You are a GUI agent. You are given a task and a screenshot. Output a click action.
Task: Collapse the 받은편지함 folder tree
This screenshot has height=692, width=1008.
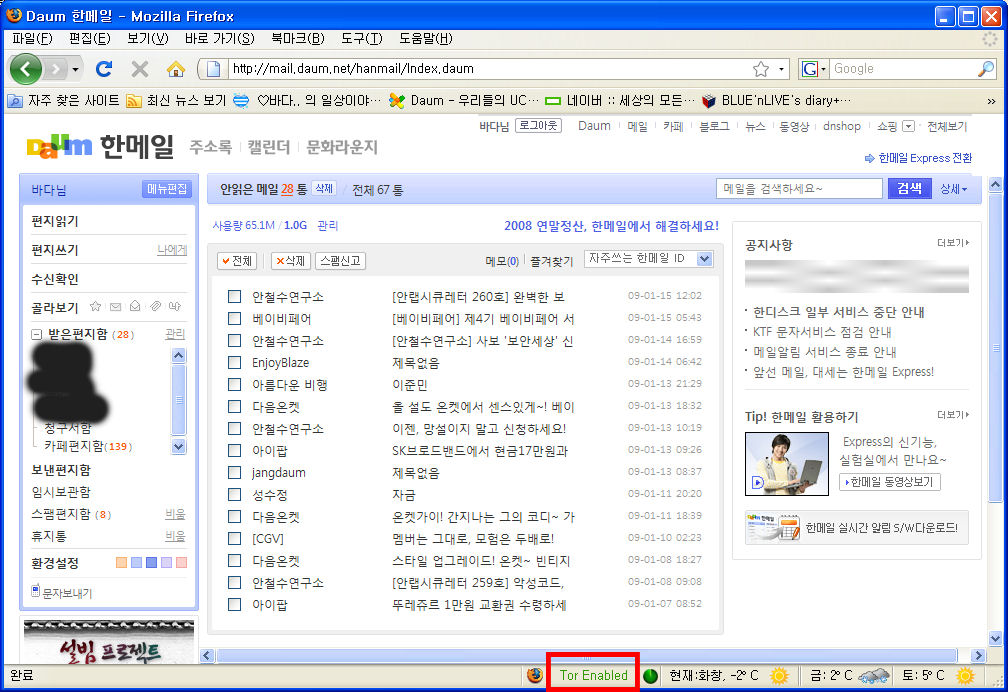pyautogui.click(x=37, y=334)
